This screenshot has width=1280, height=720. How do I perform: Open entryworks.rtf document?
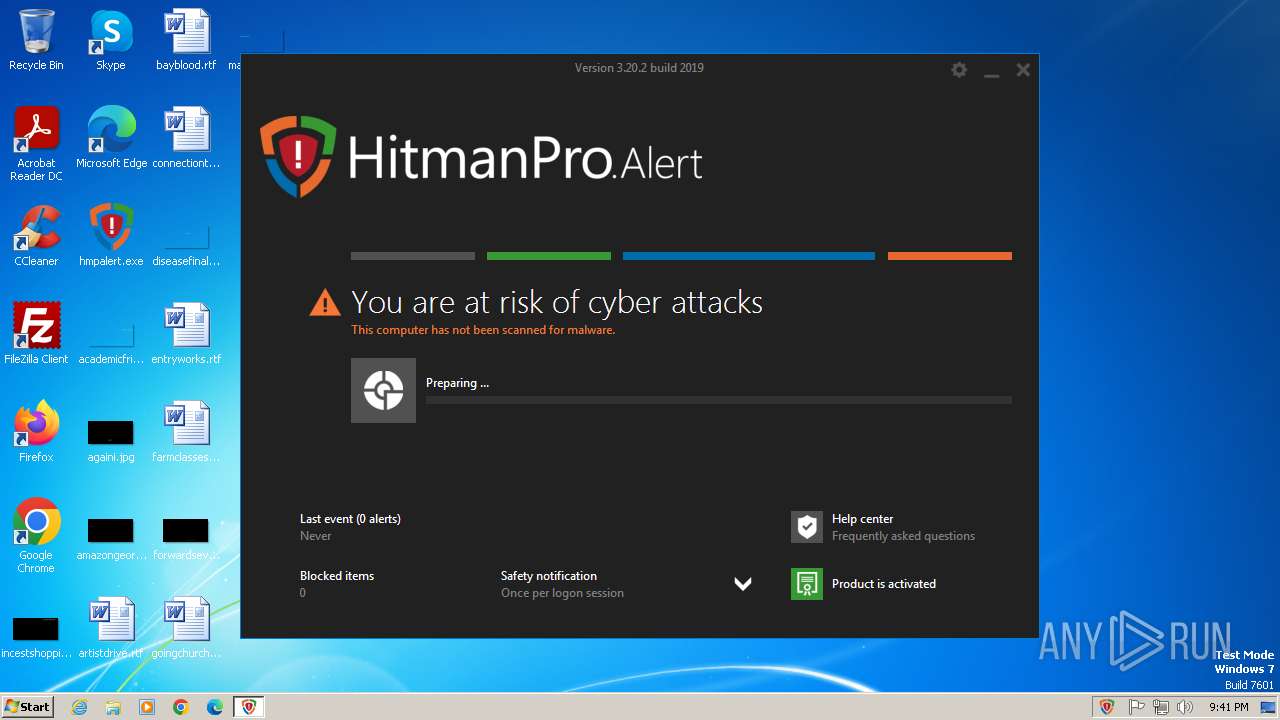click(x=186, y=334)
